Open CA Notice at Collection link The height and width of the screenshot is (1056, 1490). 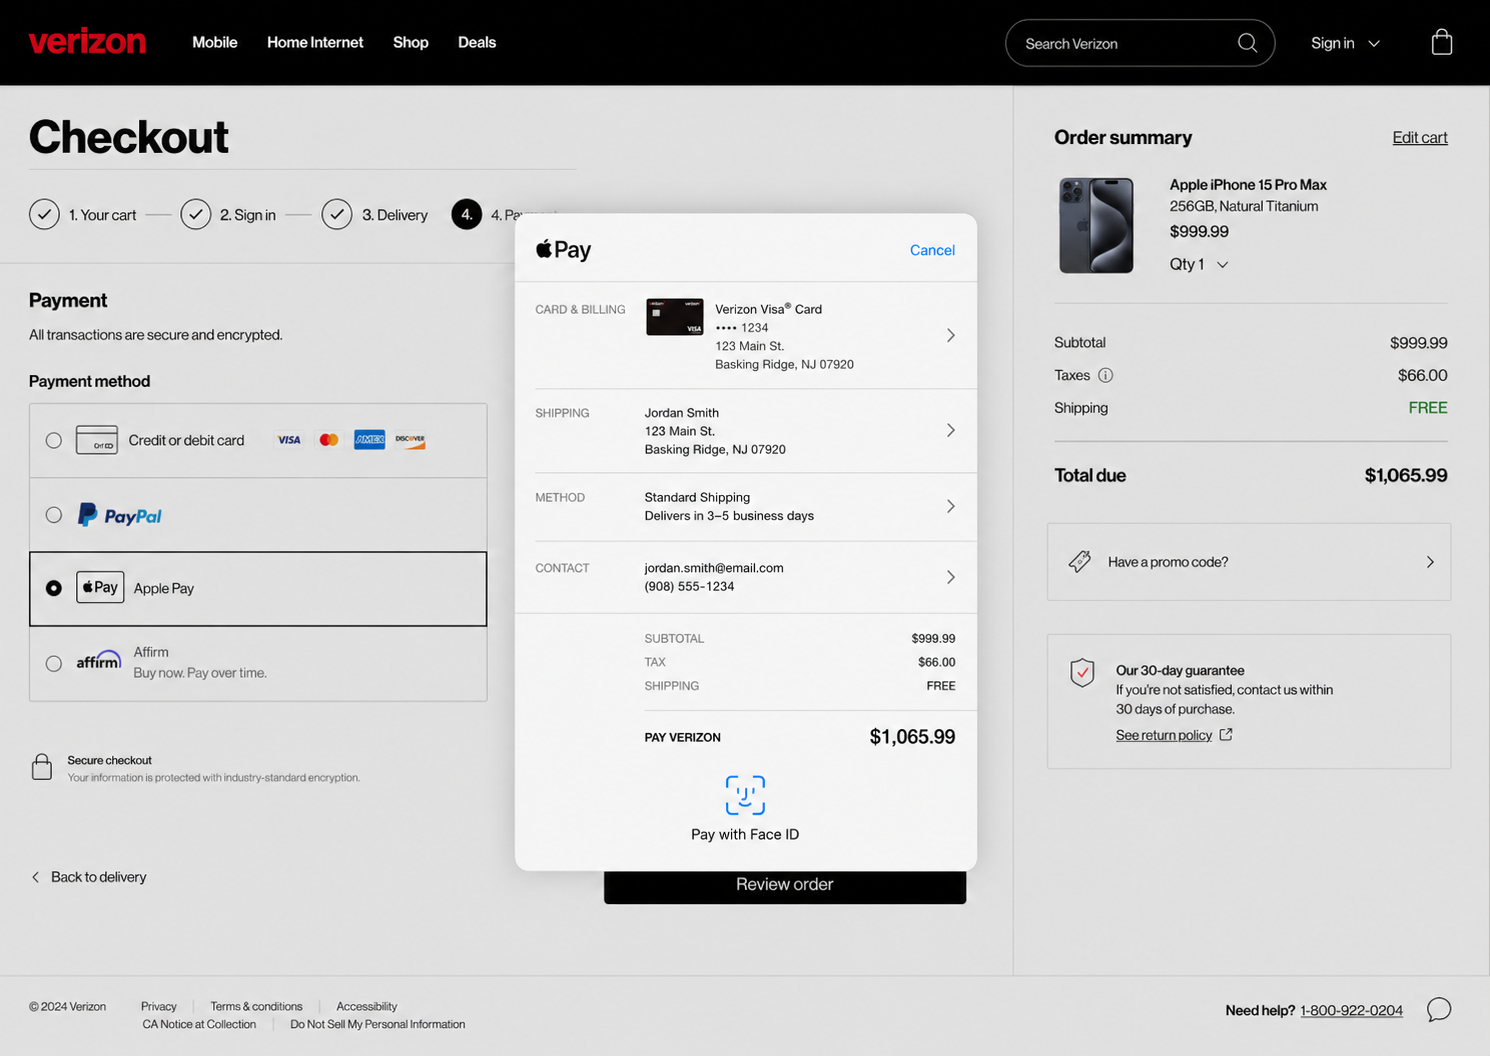[199, 1024]
